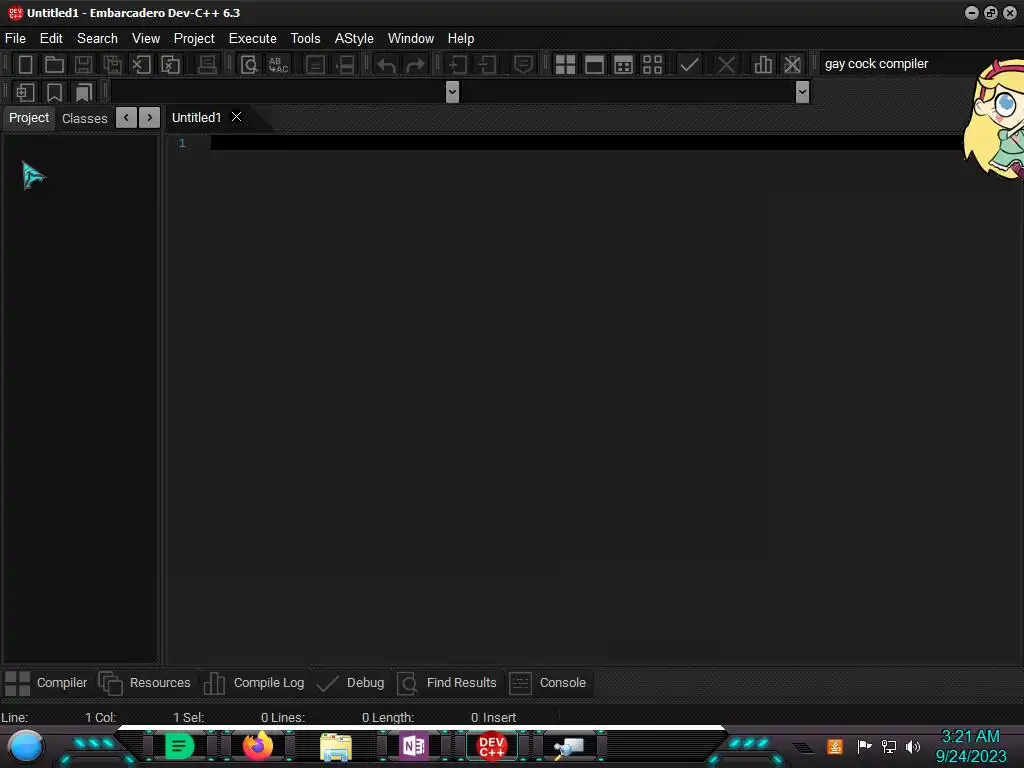The image size is (1024, 768).
Task: Open File Explorer from the taskbar
Action: (x=336, y=747)
